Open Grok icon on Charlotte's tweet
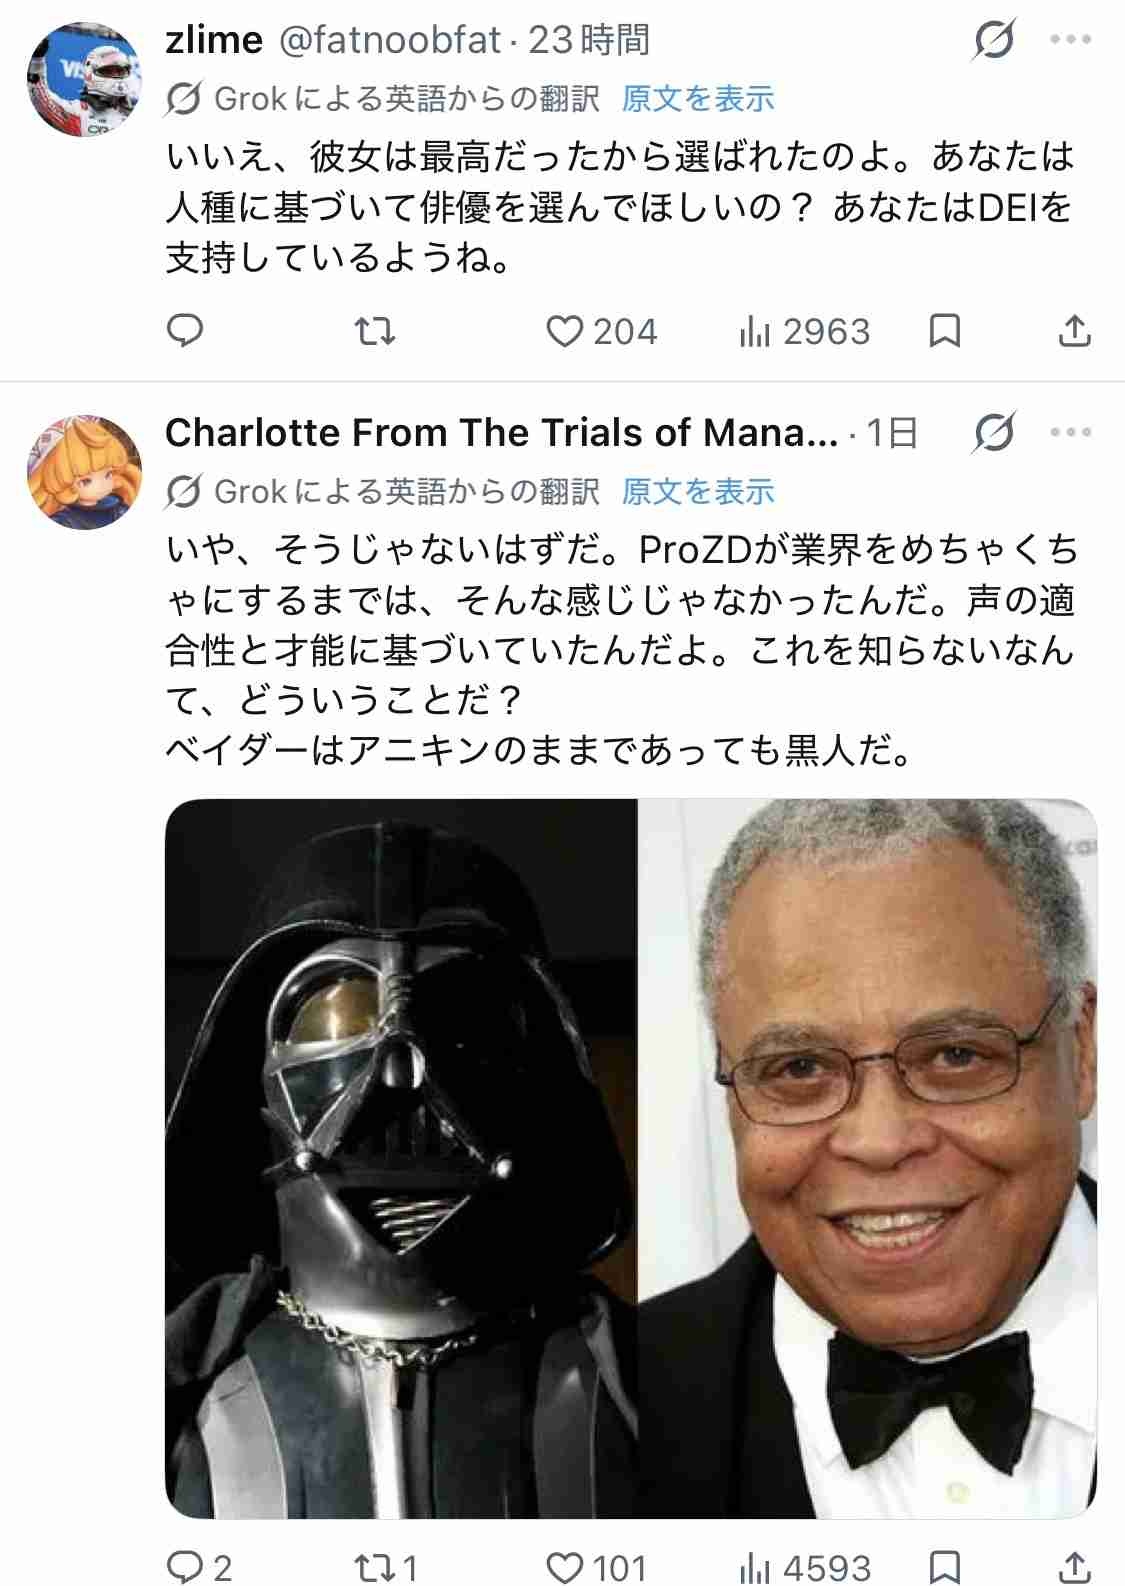 (995, 433)
